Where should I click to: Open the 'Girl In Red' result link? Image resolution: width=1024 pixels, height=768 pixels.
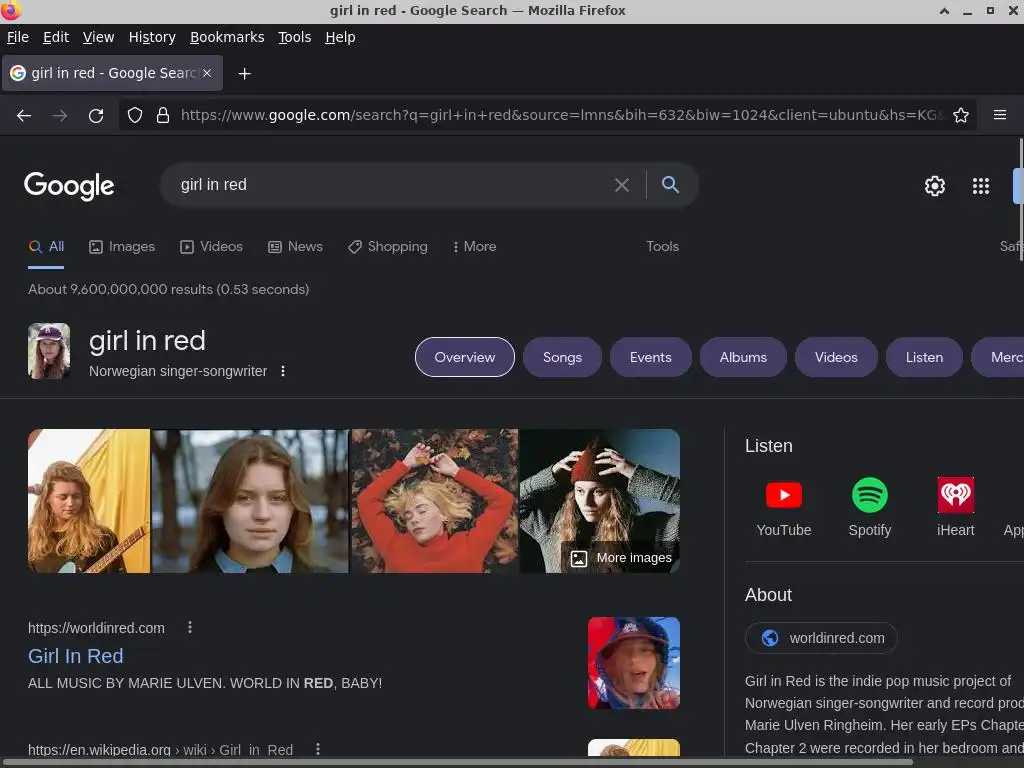76,656
